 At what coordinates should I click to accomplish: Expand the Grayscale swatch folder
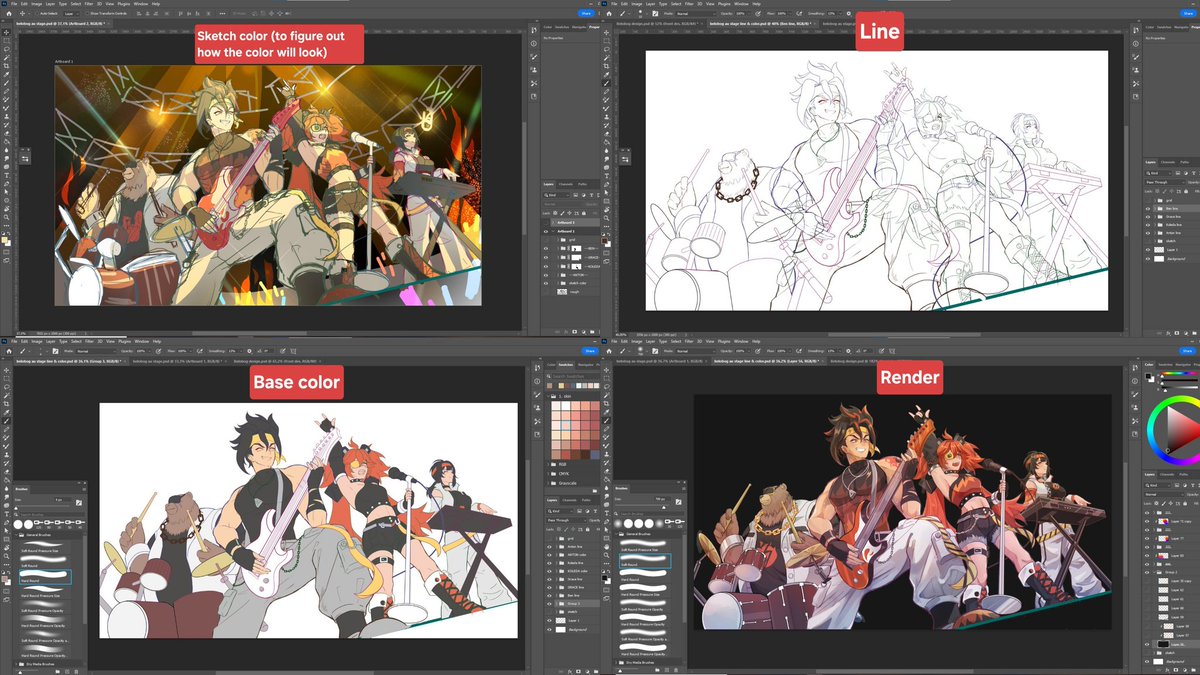pos(547,483)
